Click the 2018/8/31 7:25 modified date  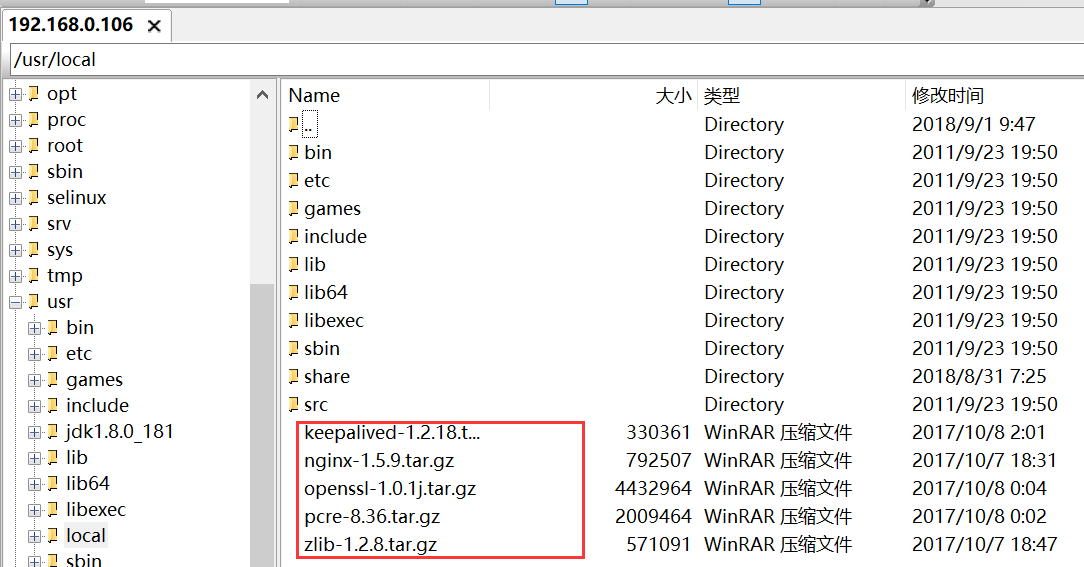(x=979, y=377)
